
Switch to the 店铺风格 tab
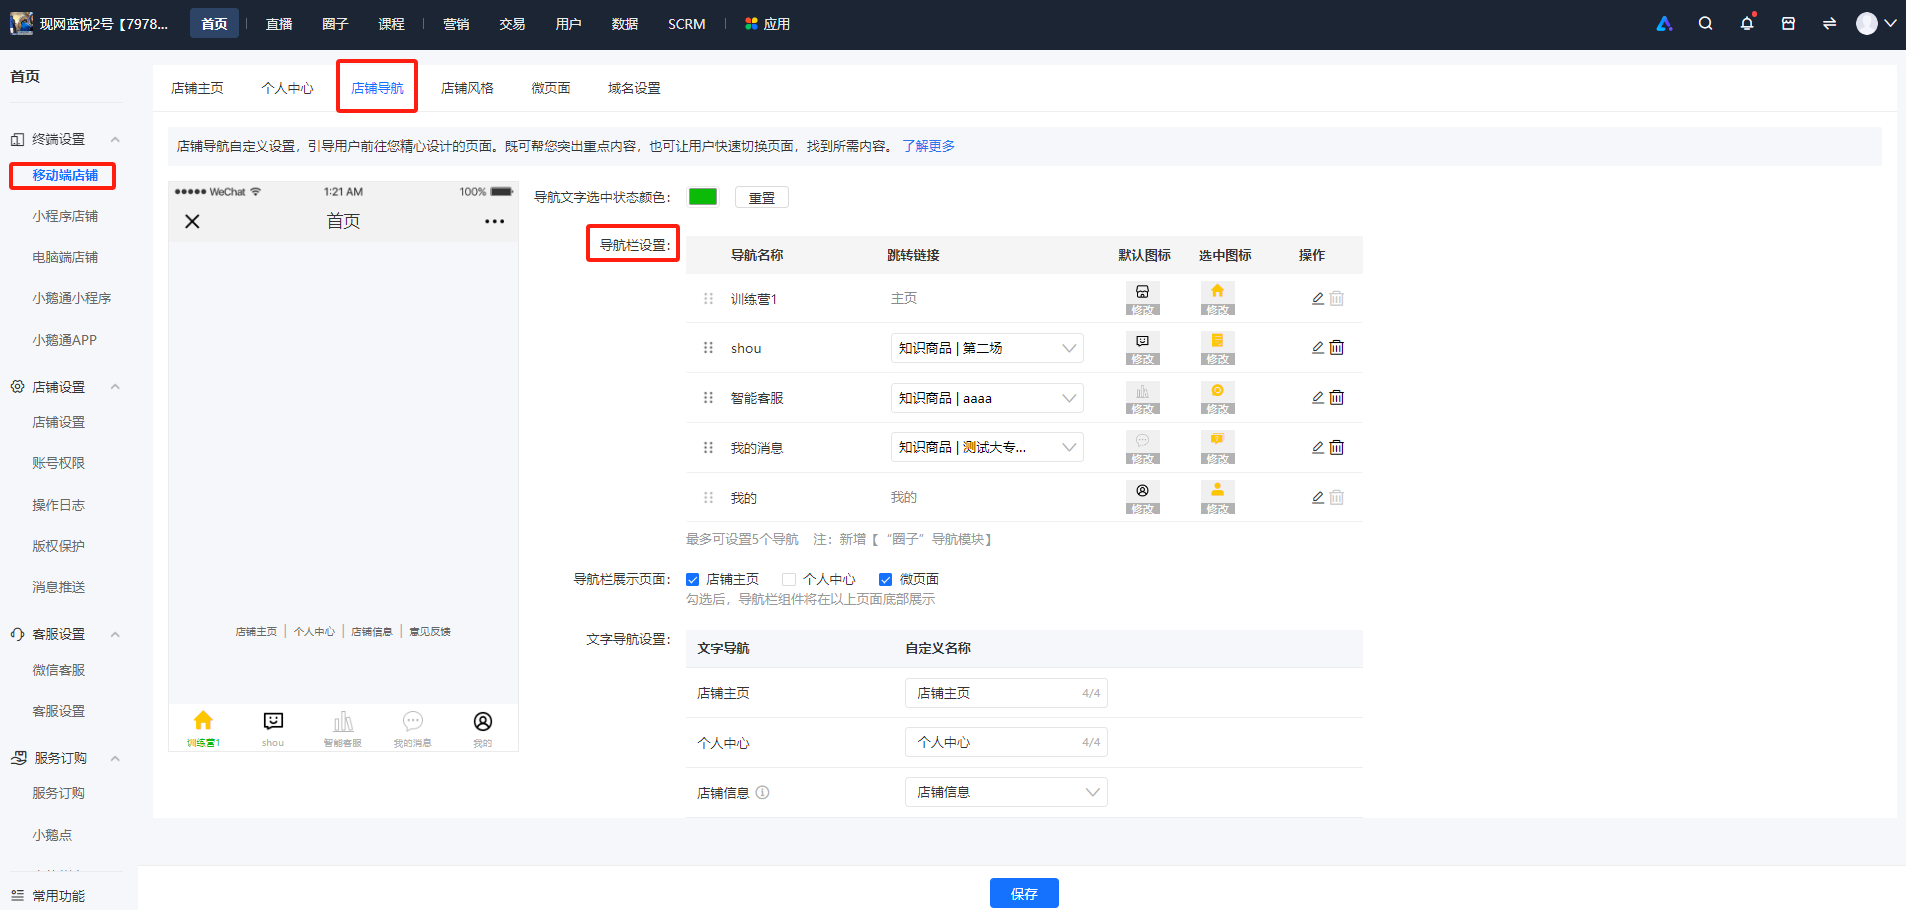467,88
